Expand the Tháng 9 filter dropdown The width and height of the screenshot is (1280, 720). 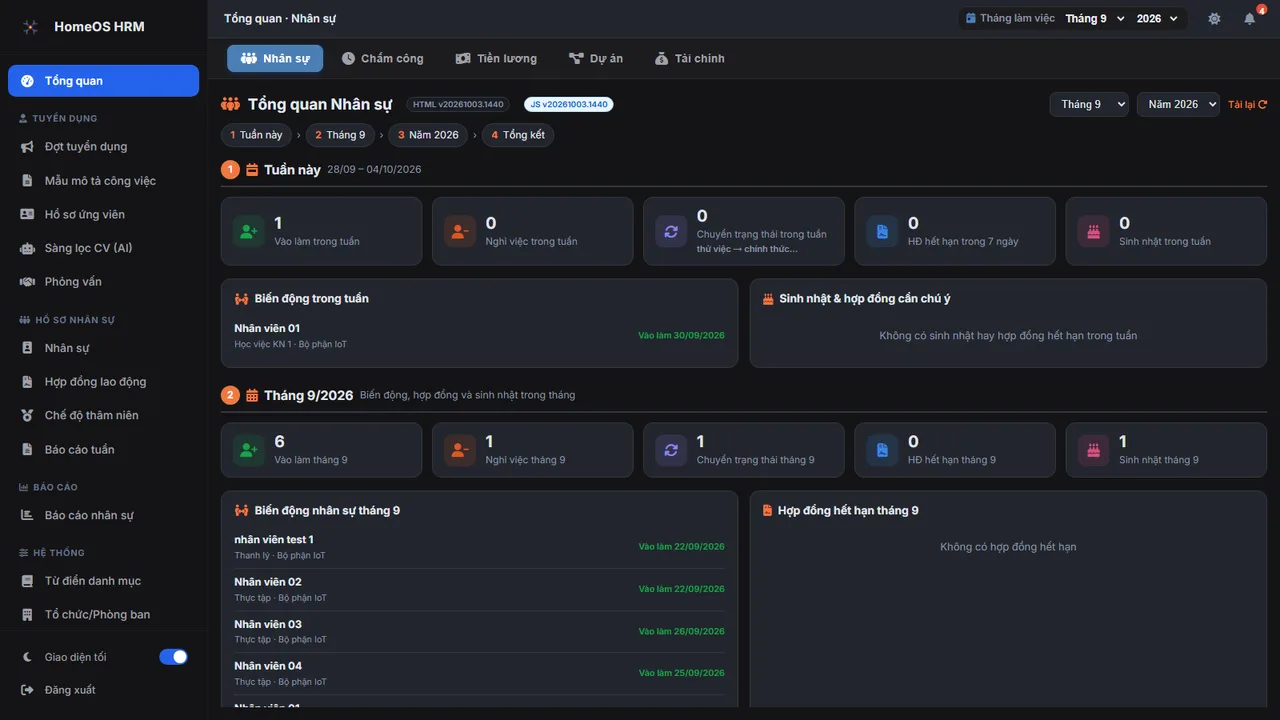(1089, 104)
